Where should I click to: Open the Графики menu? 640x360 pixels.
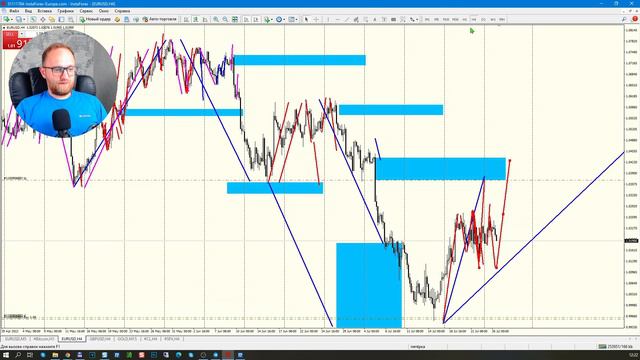point(65,11)
